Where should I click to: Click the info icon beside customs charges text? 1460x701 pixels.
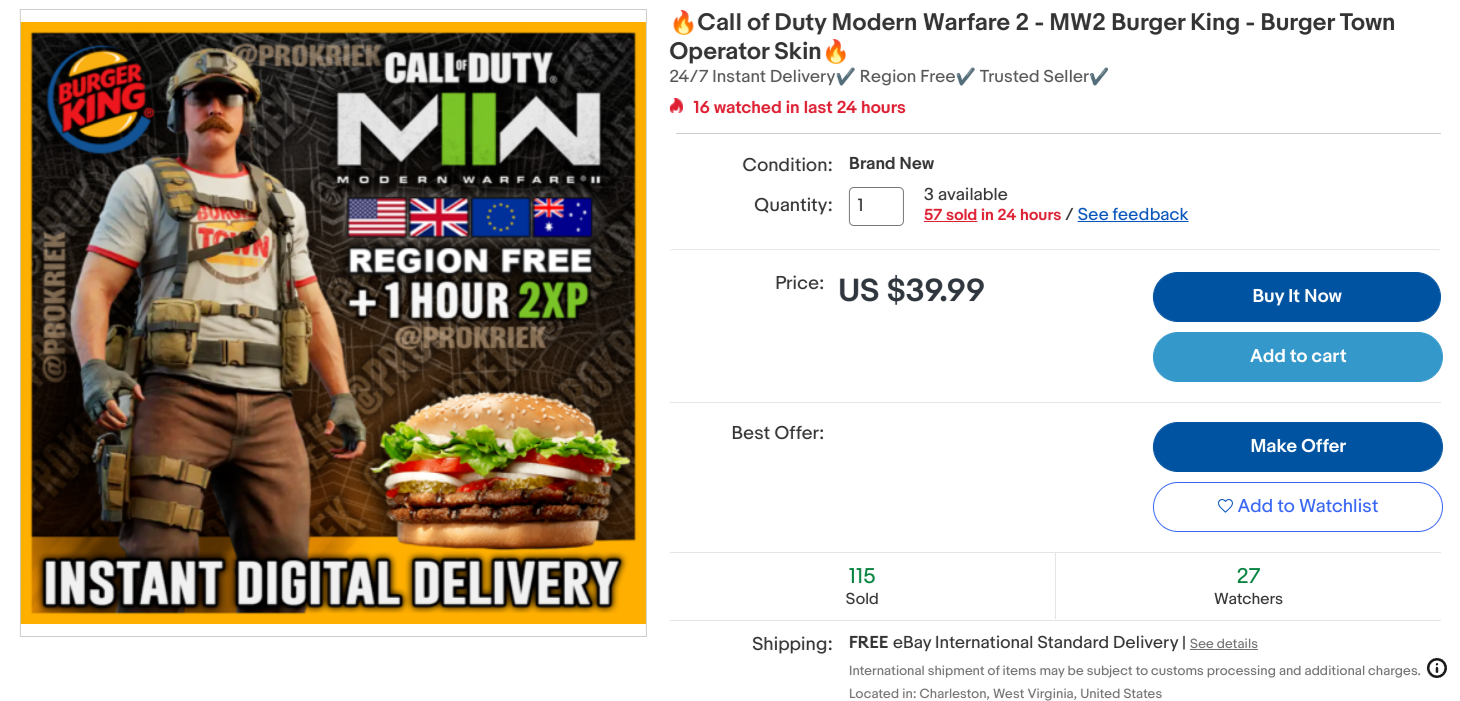[x=1436, y=668]
